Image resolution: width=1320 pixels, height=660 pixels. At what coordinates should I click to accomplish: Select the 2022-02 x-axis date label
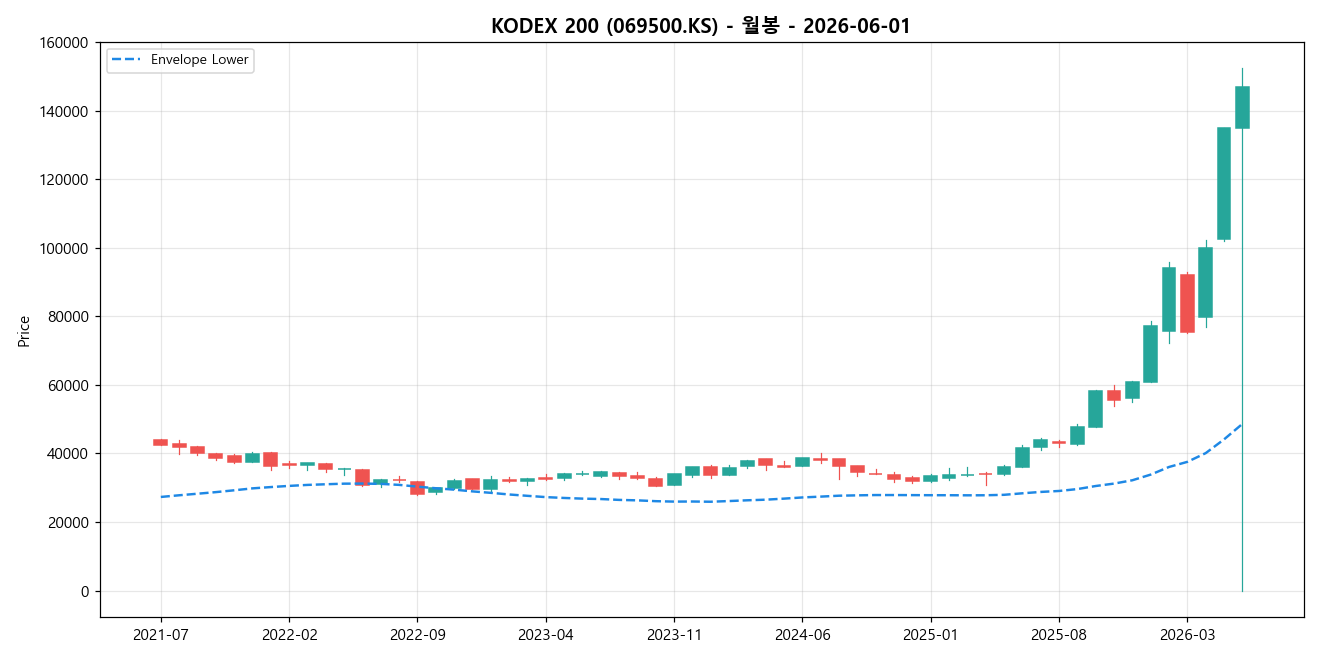pyautogui.click(x=289, y=634)
